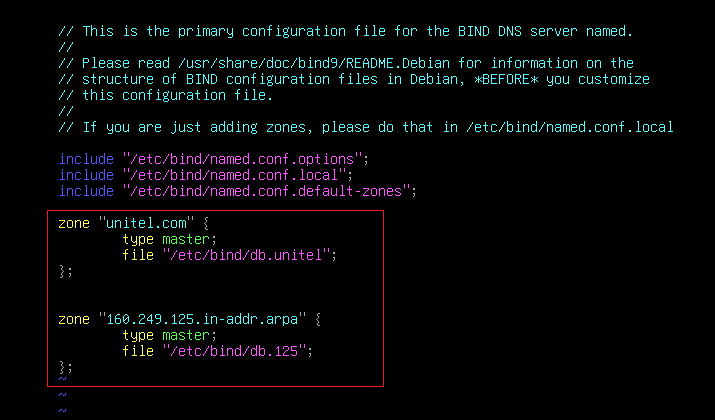The width and height of the screenshot is (715, 420).
Task: Click the named.conf.options include path
Action: coord(242,159)
